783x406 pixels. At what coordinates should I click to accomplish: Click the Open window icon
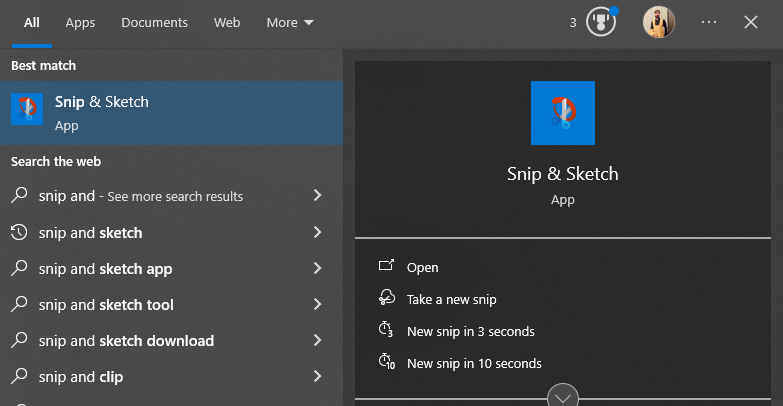[386, 266]
